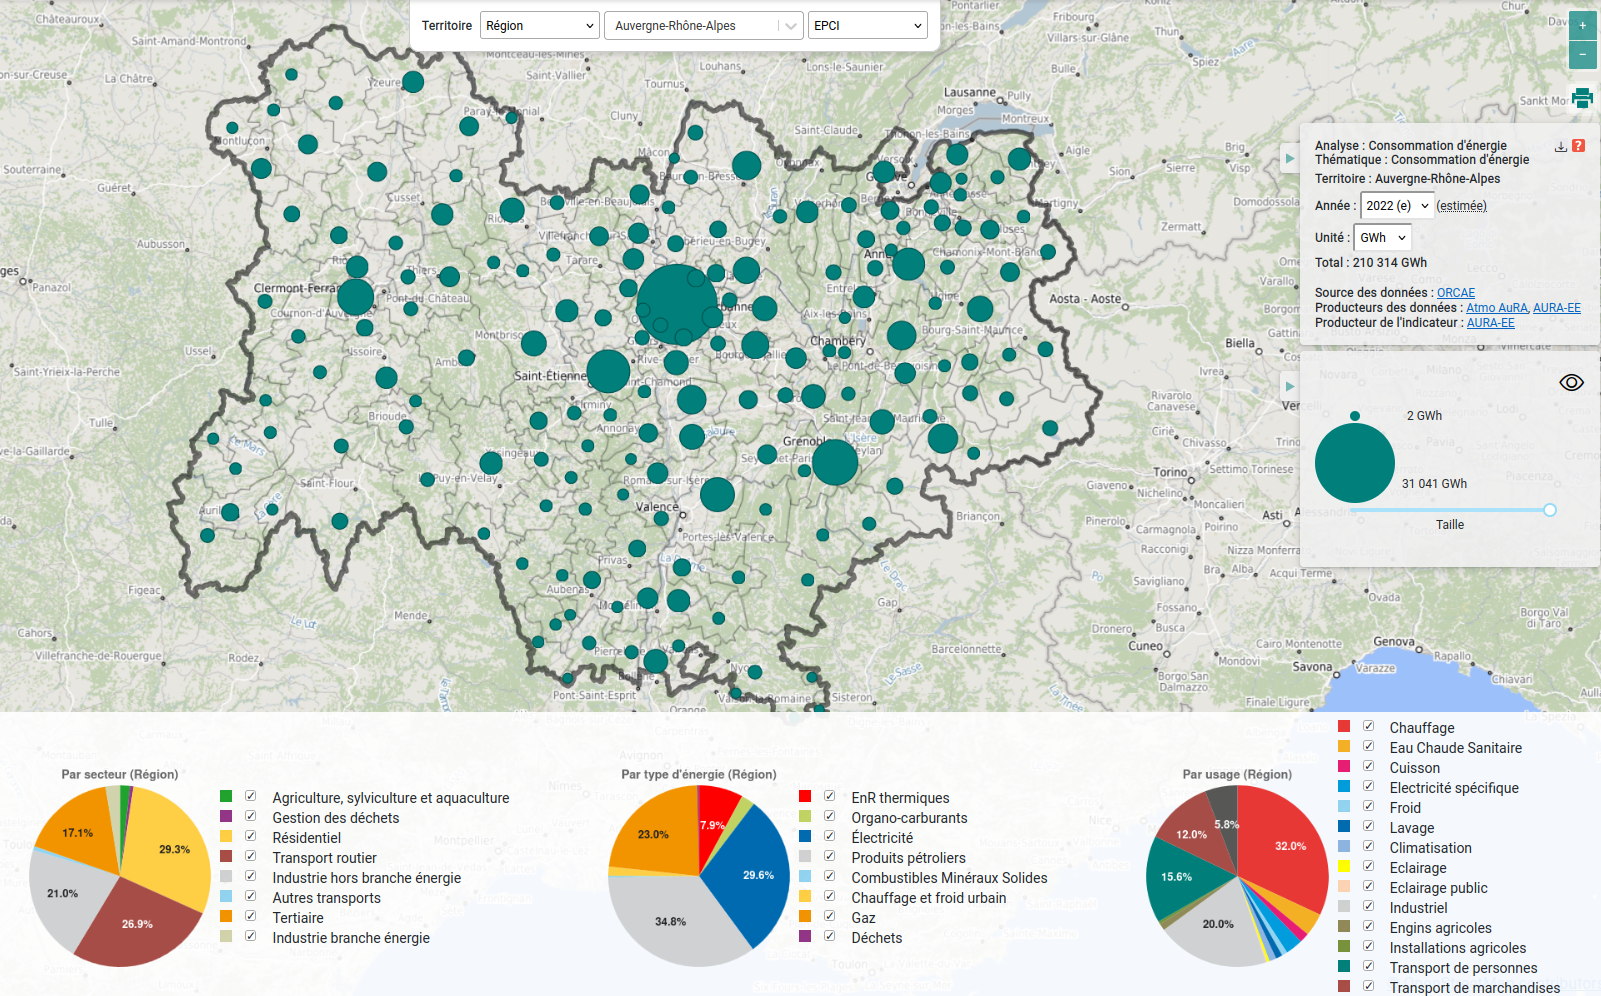Uncheck Produits pétroliers energy type
Viewport: 1601px width, 996px height.
click(x=829, y=856)
